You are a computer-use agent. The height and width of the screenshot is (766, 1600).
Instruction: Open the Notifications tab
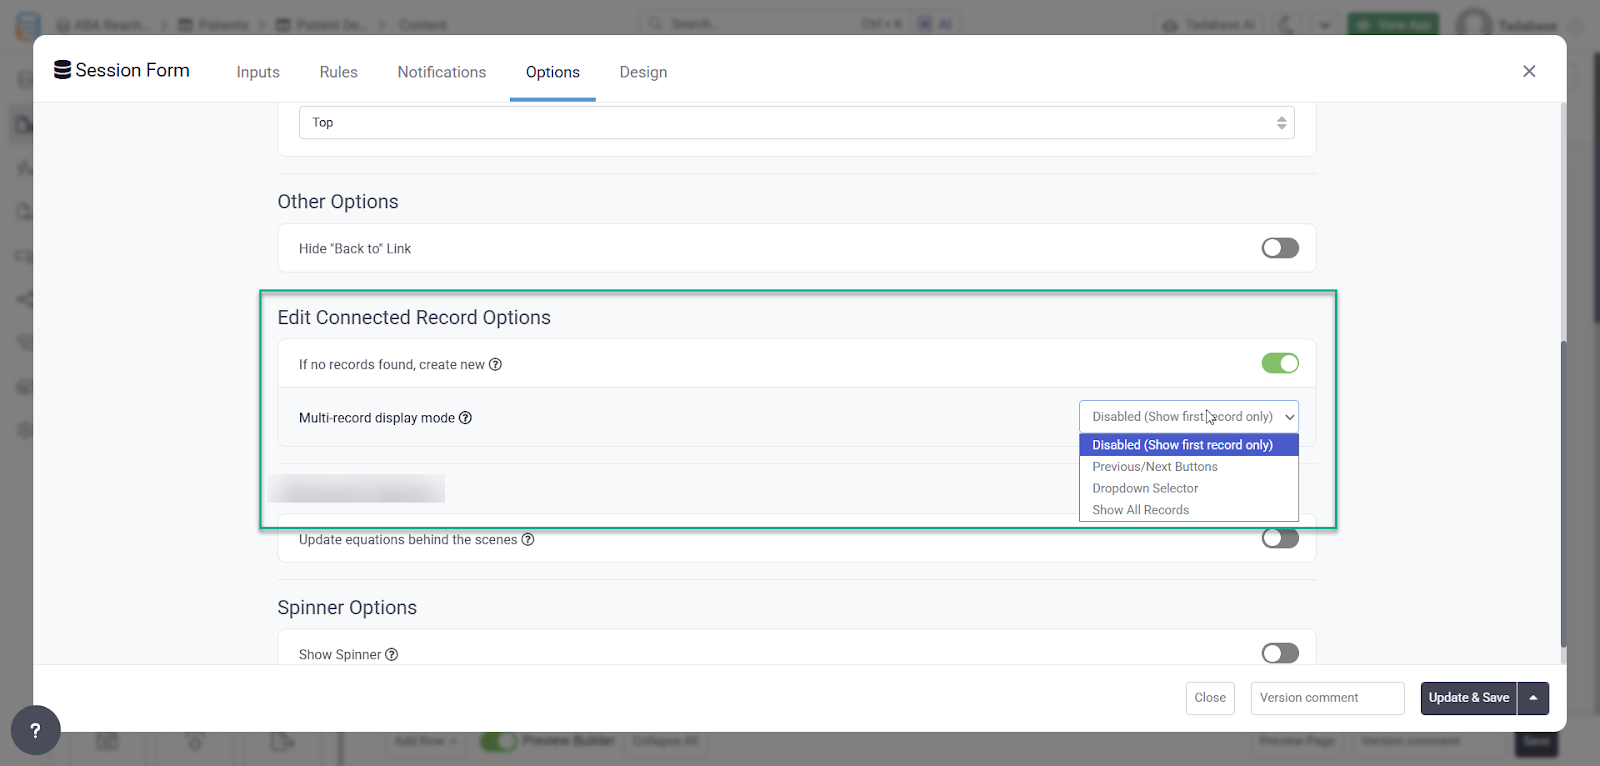coord(441,72)
